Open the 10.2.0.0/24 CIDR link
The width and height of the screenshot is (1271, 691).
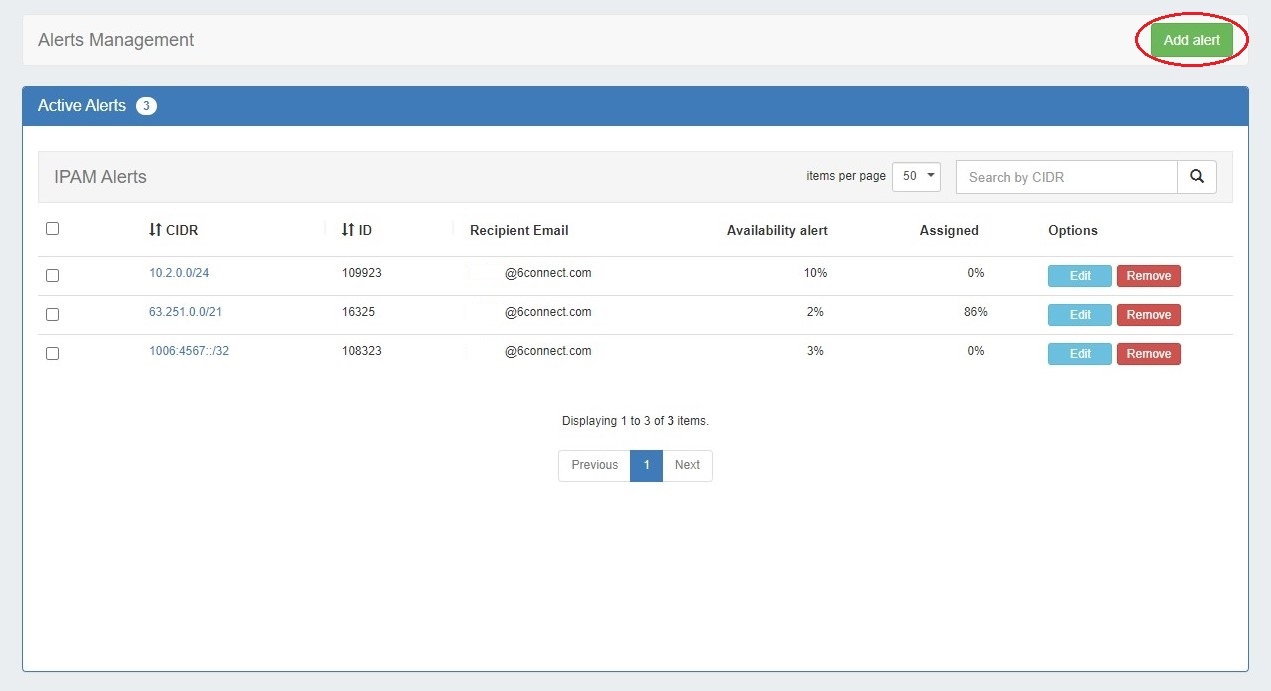click(179, 273)
